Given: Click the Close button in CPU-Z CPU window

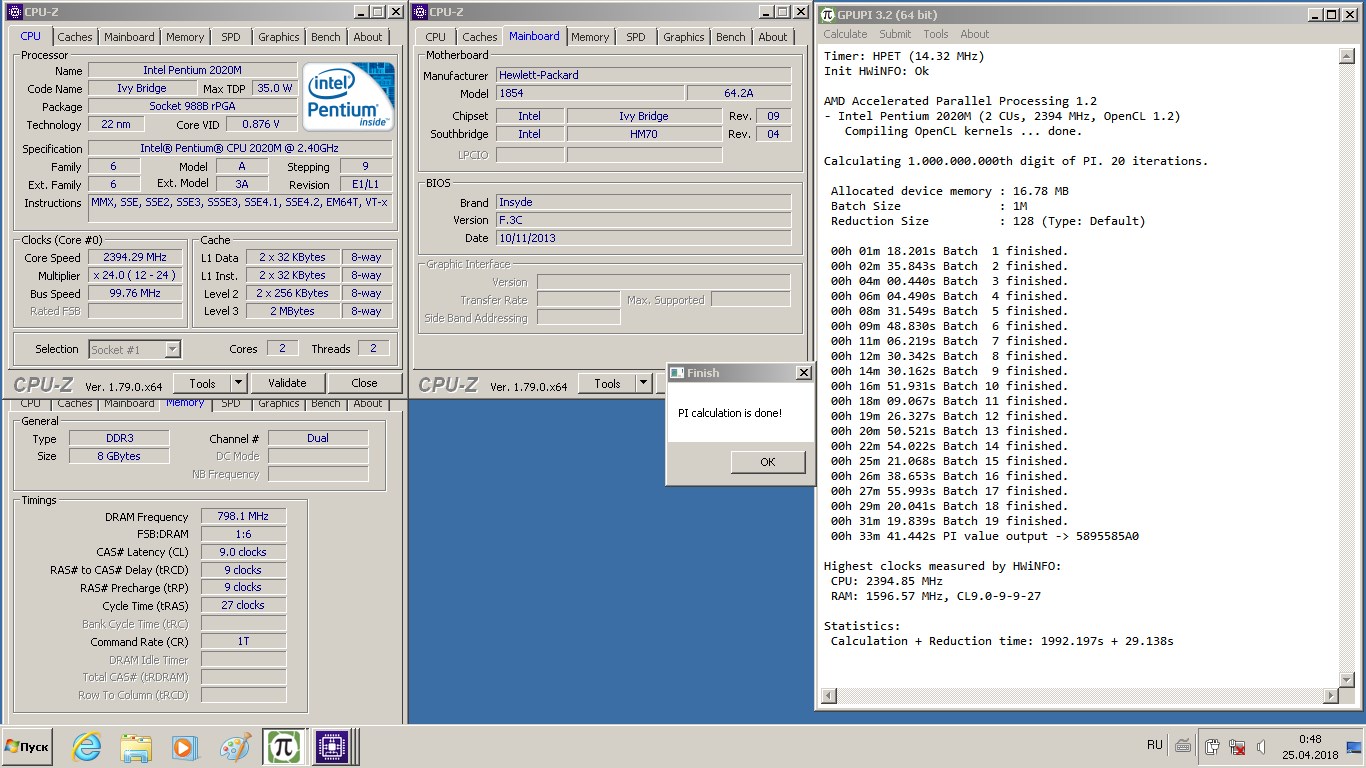Looking at the screenshot, I should tap(364, 383).
